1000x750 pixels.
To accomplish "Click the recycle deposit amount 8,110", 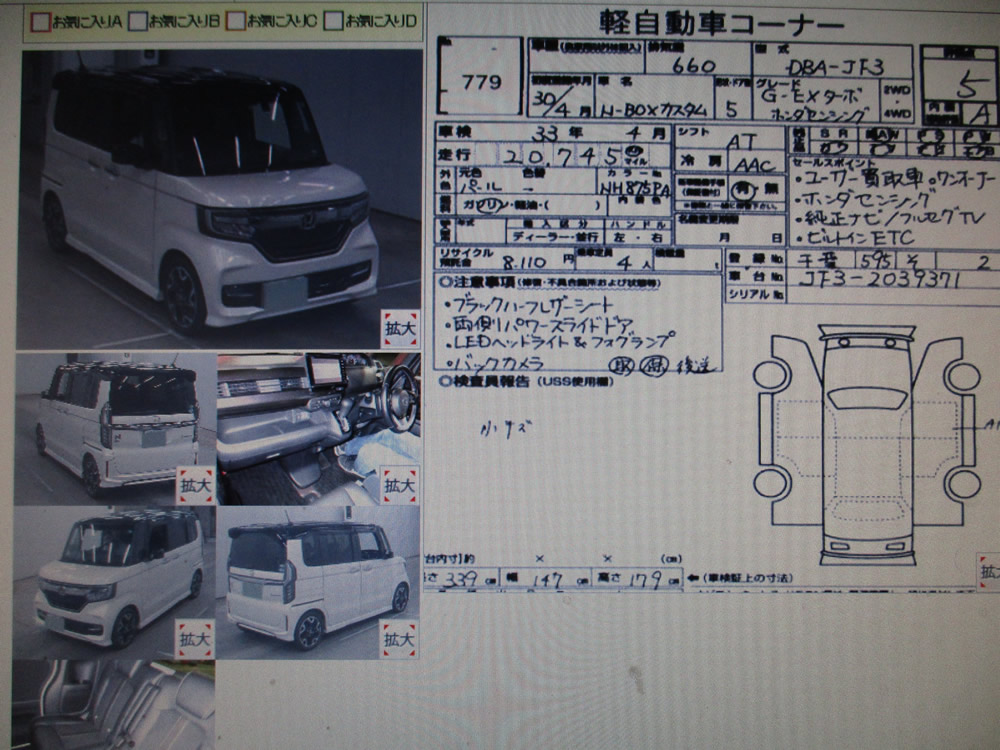I will [x=524, y=261].
